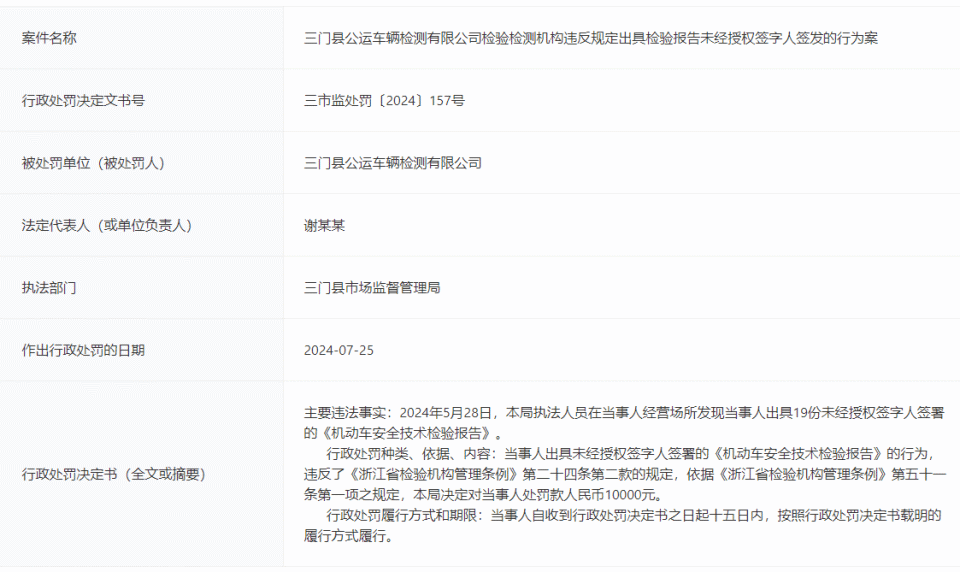This screenshot has height=572, width=960.
Task: Click the line mentioning 处罚款人民币10000元
Action: click(x=483, y=495)
